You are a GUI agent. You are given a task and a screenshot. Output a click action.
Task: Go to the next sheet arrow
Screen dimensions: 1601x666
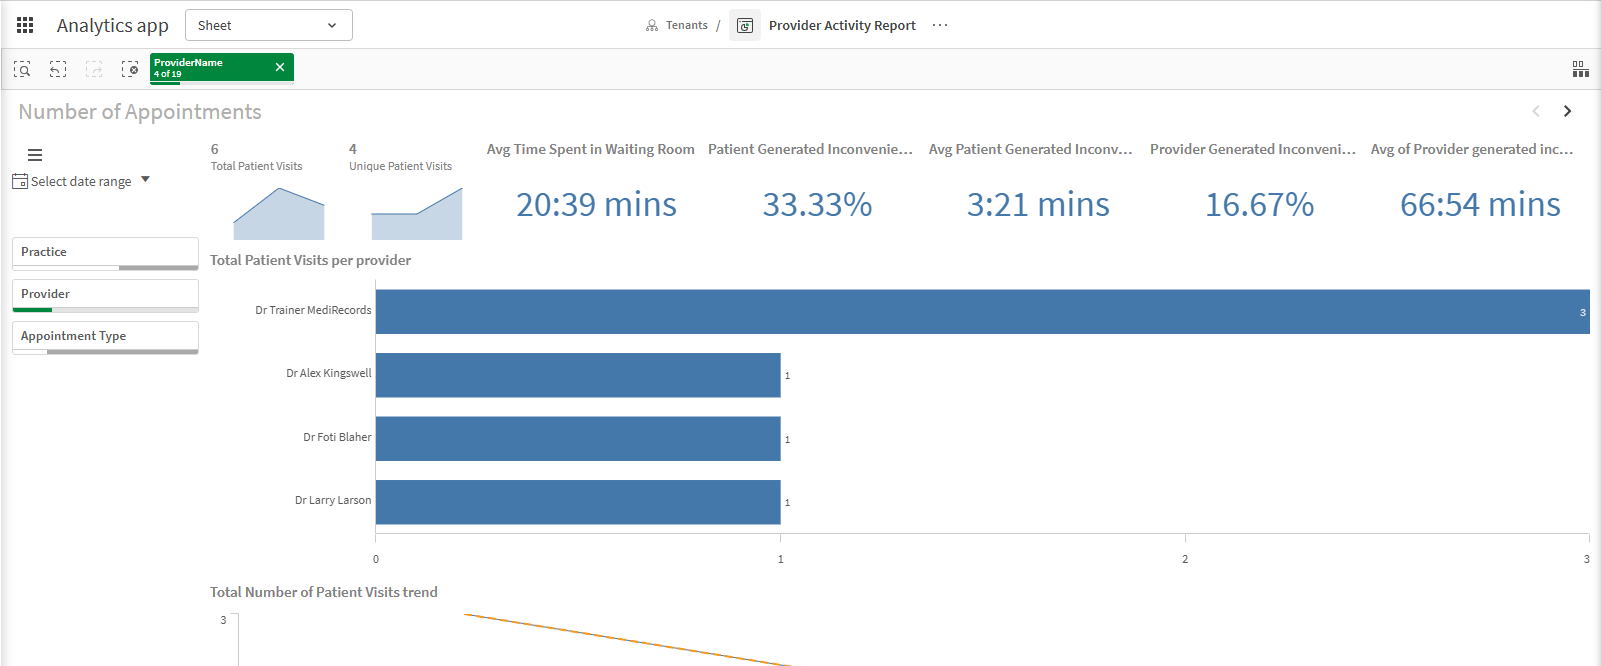1568,111
